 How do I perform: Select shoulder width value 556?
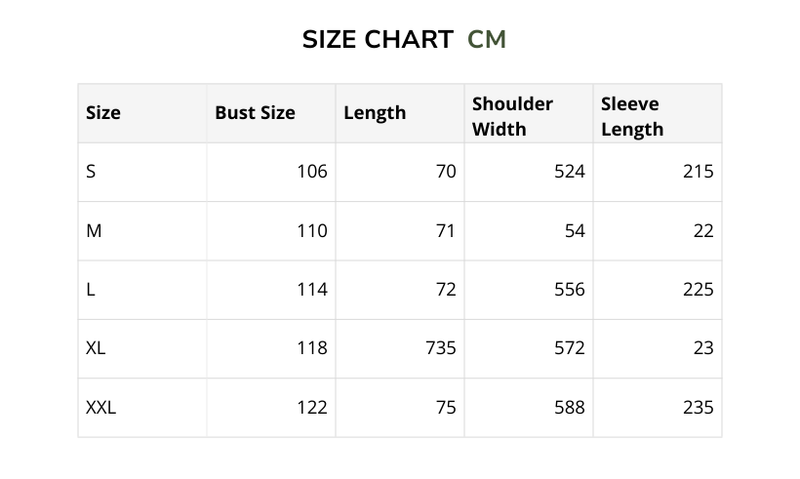[569, 290]
